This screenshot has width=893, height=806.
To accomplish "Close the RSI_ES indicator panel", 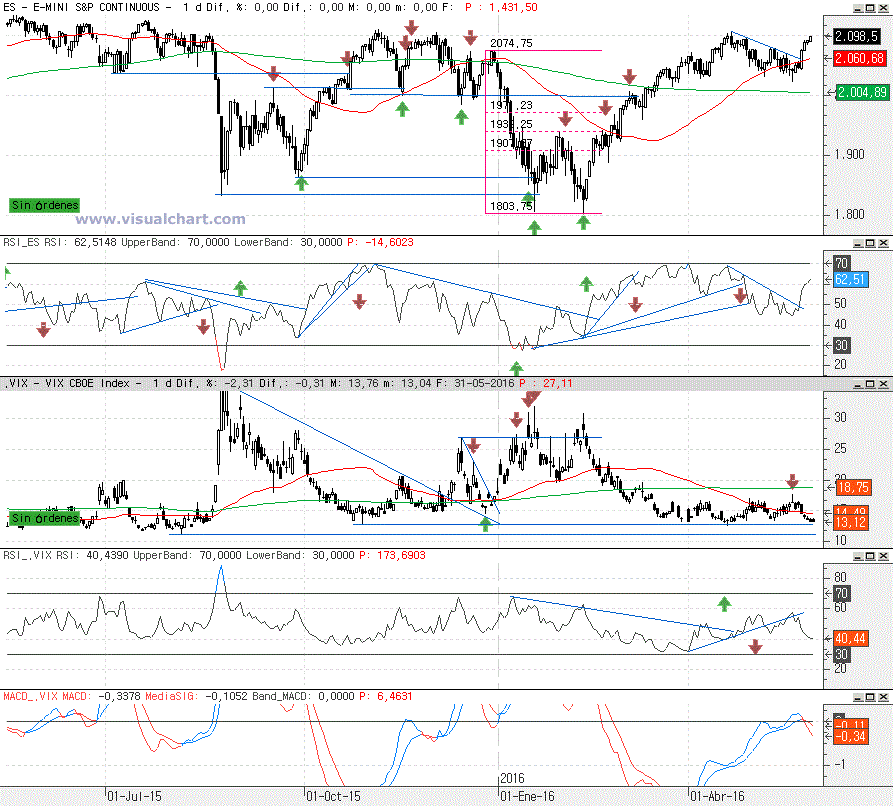I will (x=883, y=243).
